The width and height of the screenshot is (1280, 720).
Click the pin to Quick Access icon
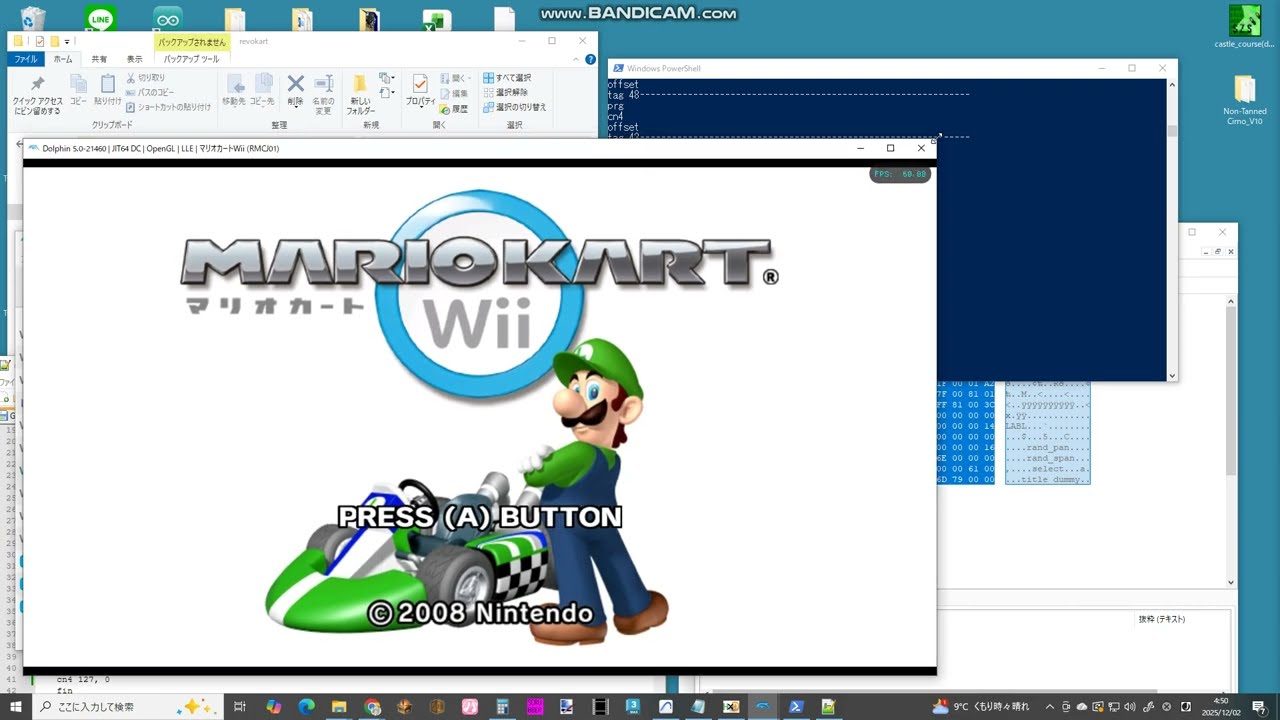click(37, 84)
